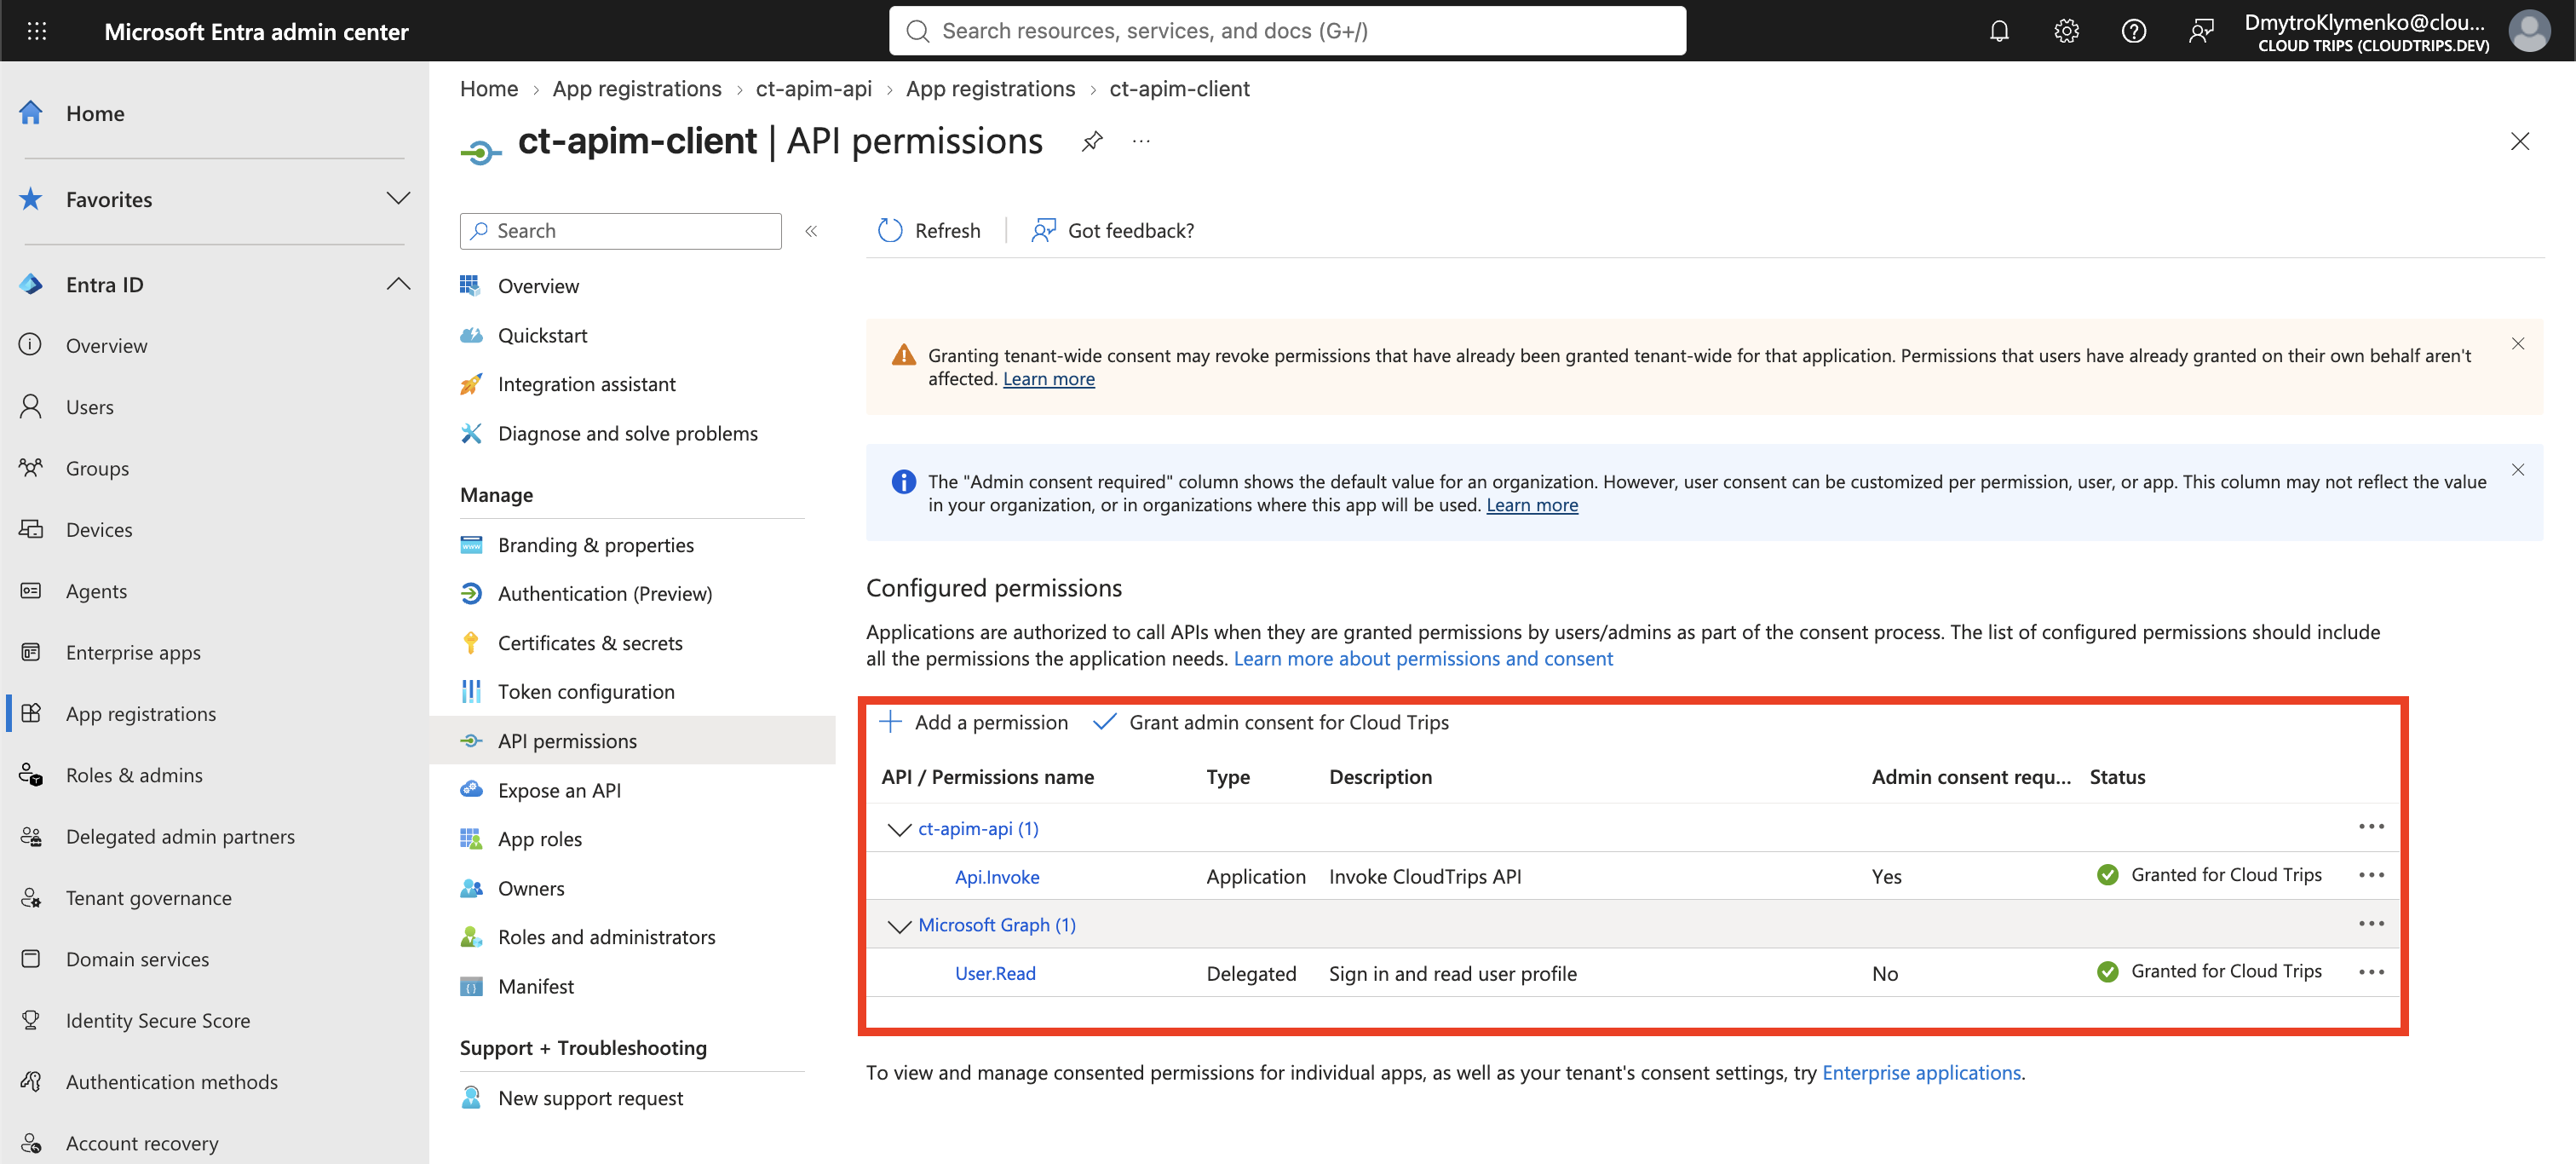2576x1164 pixels.
Task: Follow the Enterprise applications link
Action: 1921,1072
